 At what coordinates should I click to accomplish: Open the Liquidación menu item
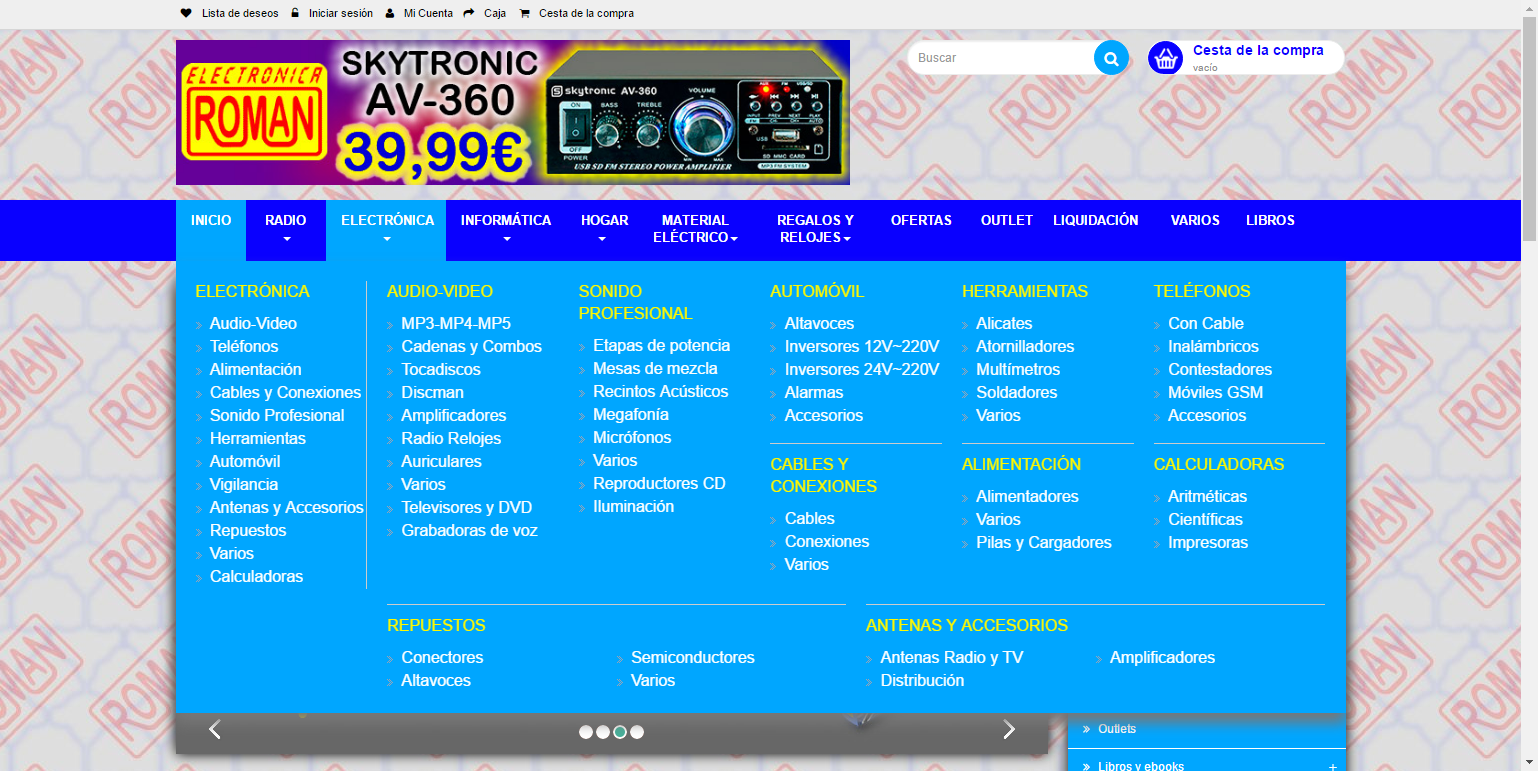point(1095,220)
